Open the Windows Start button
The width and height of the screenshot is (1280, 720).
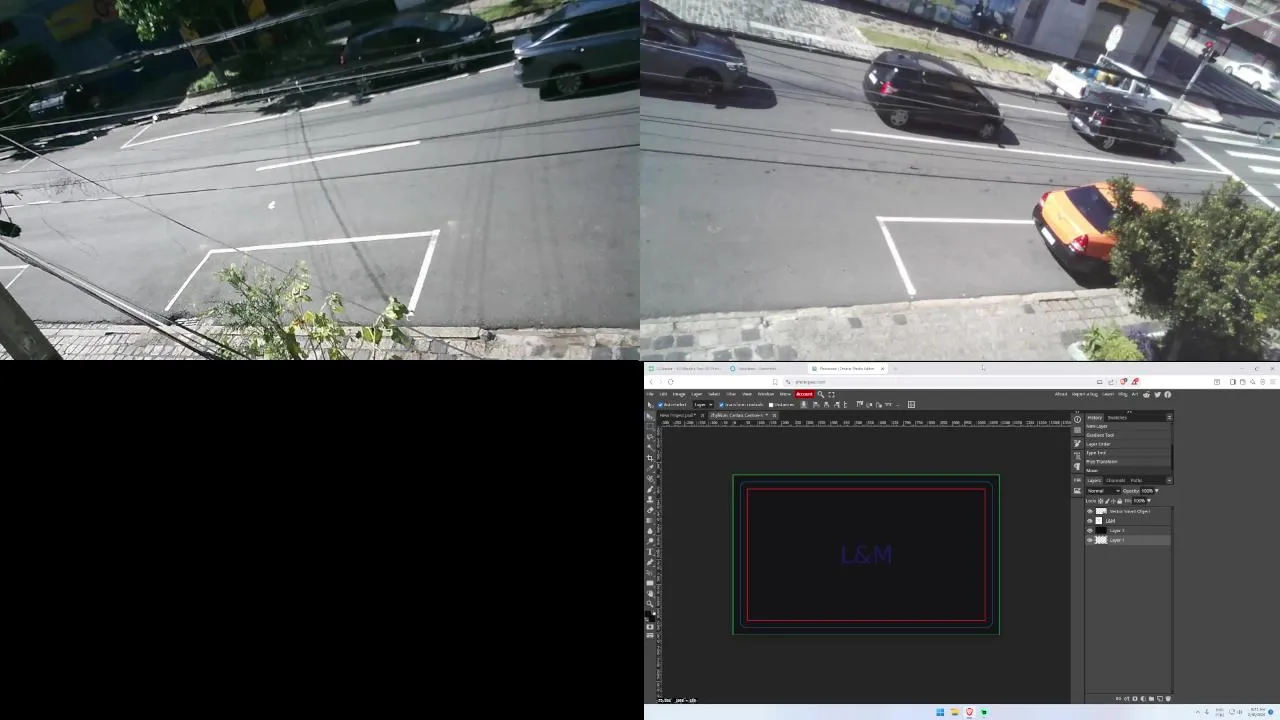pyautogui.click(x=940, y=712)
